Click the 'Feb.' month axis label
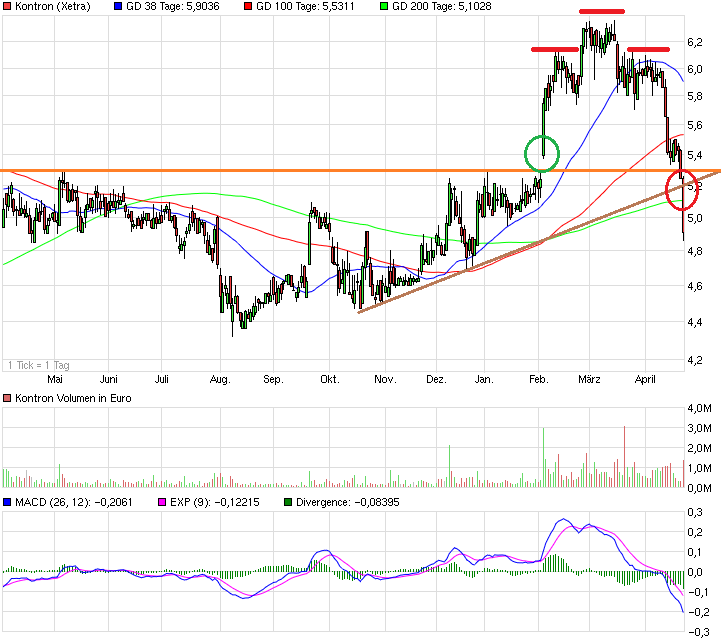This screenshot has width=721, height=640. [538, 379]
